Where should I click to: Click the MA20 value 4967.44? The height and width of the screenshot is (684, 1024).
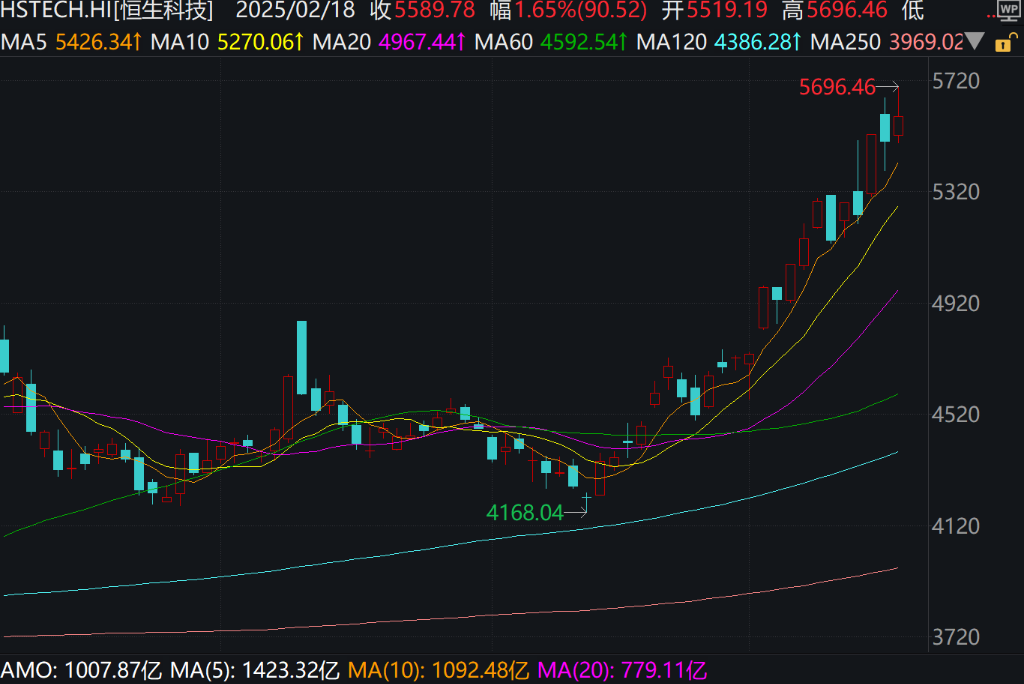pyautogui.click(x=422, y=42)
